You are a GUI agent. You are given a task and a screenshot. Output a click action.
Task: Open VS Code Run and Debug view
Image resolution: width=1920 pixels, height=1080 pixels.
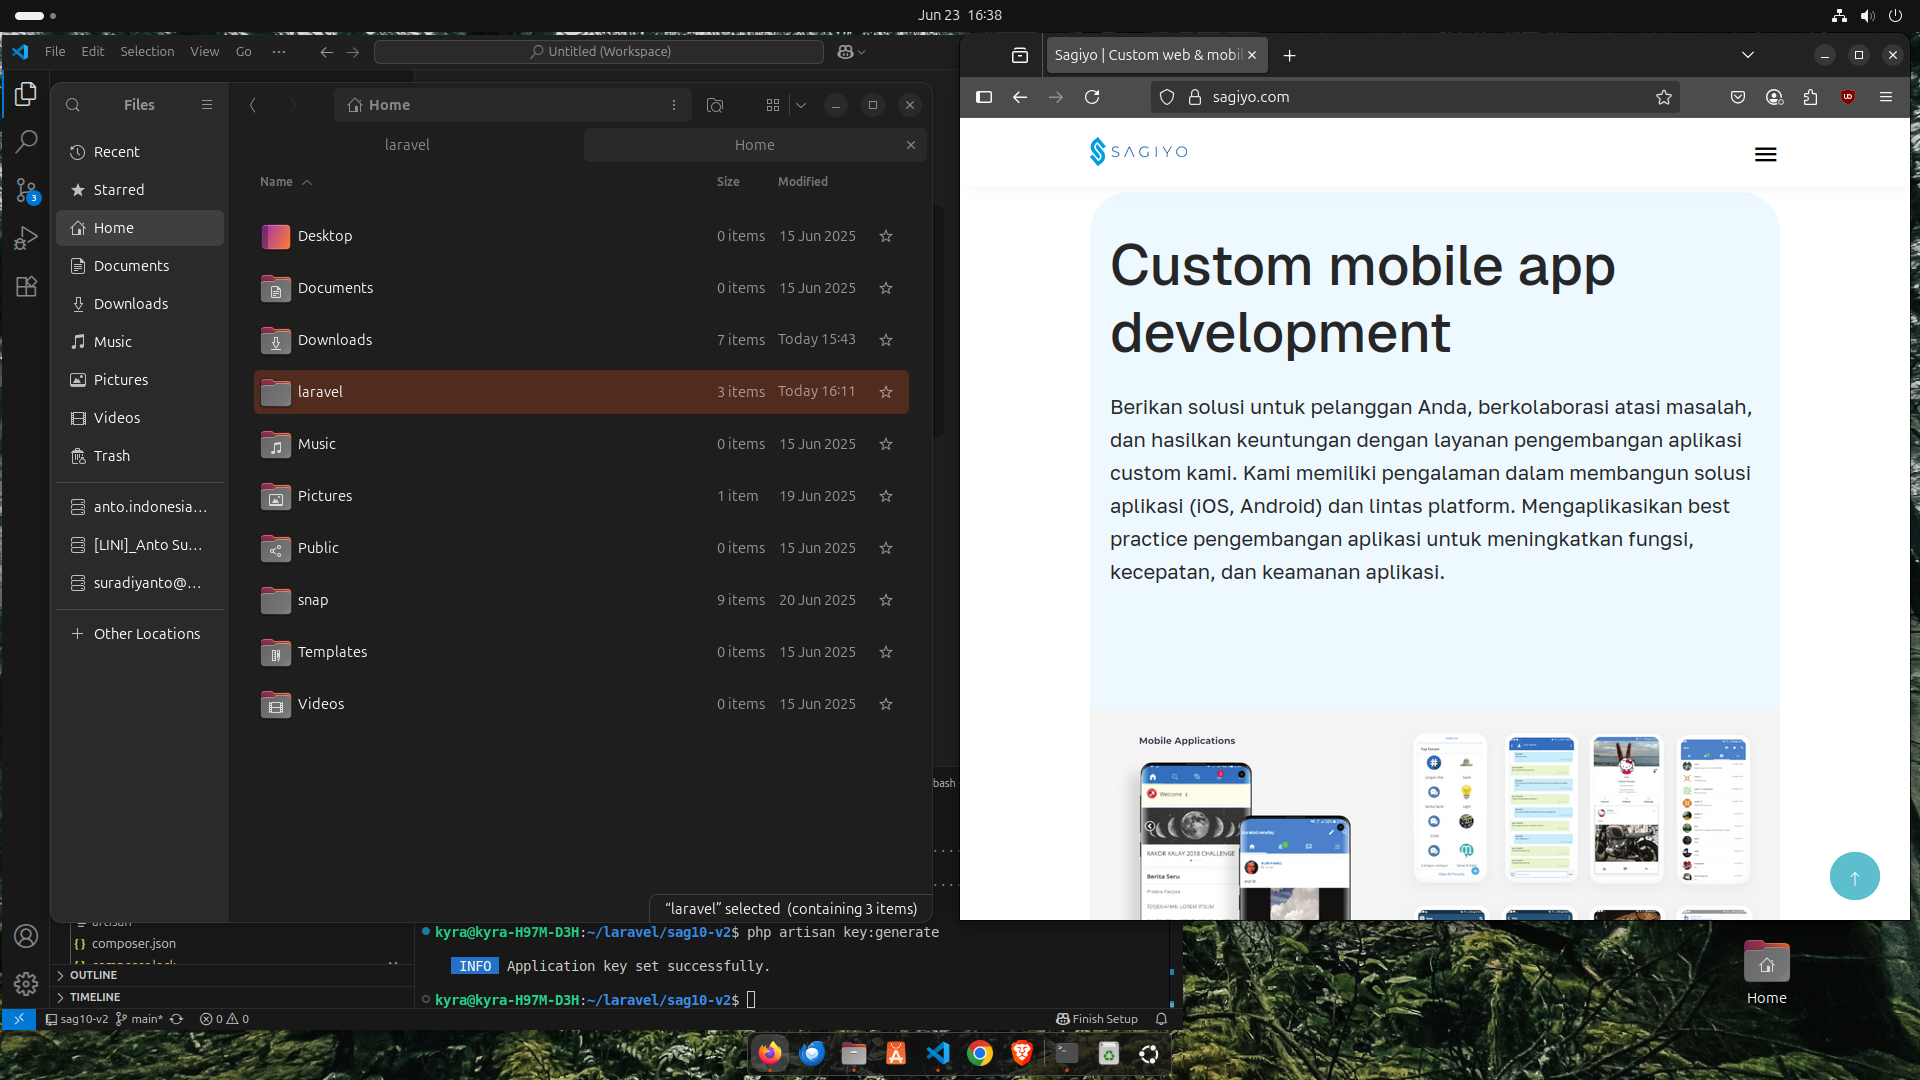point(26,238)
